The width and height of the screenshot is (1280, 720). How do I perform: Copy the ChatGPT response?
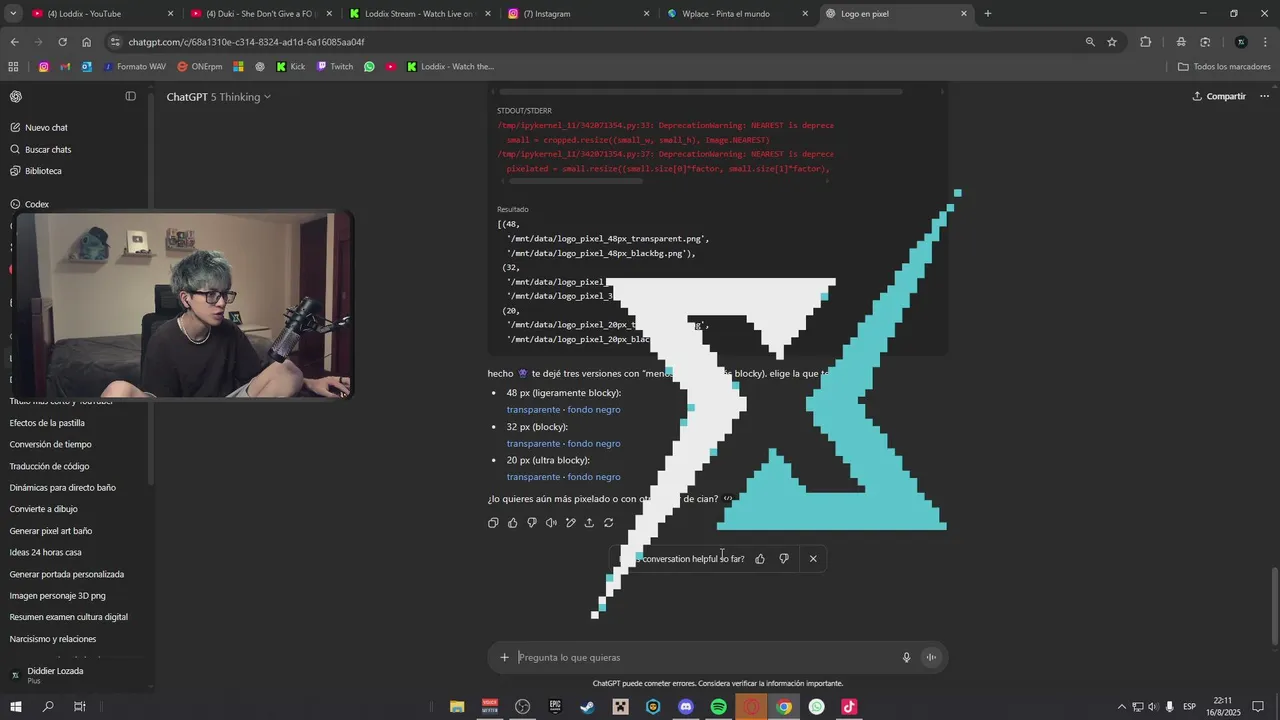(x=493, y=523)
